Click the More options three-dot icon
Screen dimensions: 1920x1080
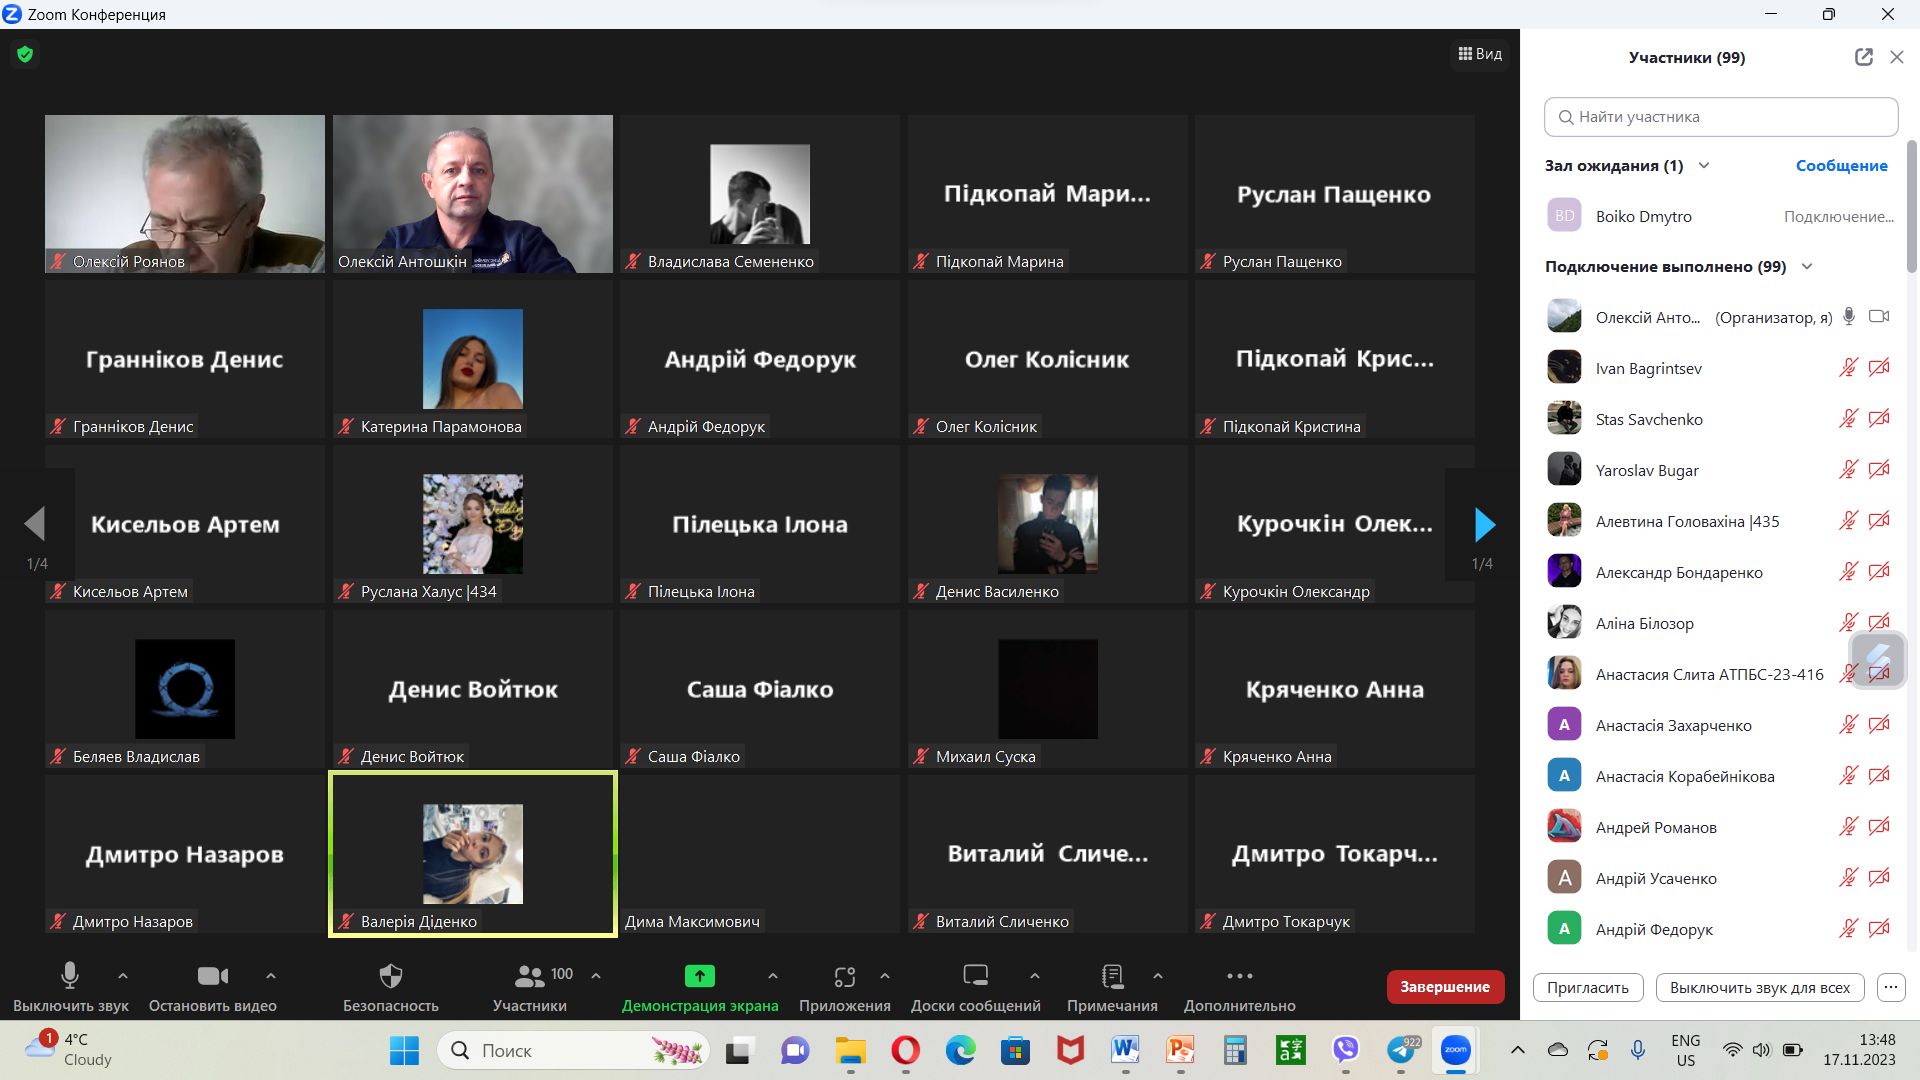(x=1239, y=976)
